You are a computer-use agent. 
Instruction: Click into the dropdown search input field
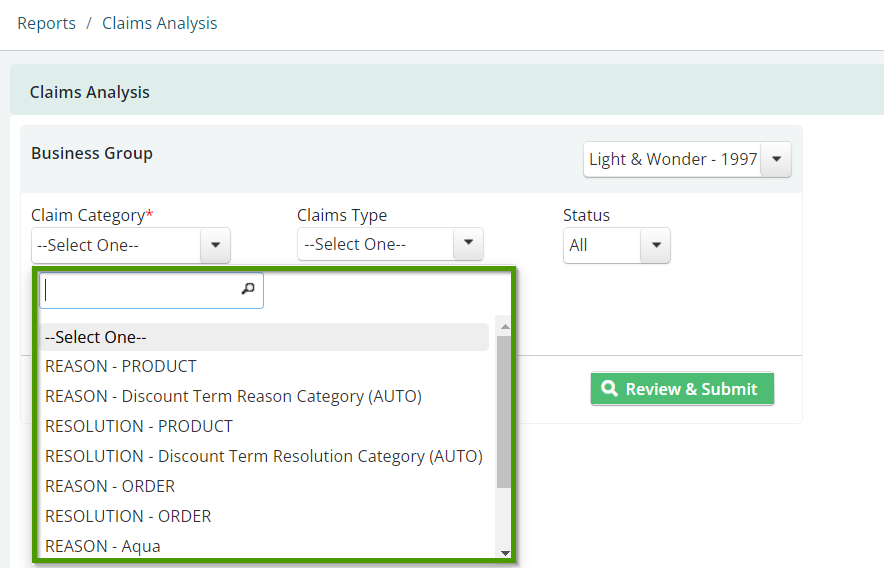(x=151, y=290)
